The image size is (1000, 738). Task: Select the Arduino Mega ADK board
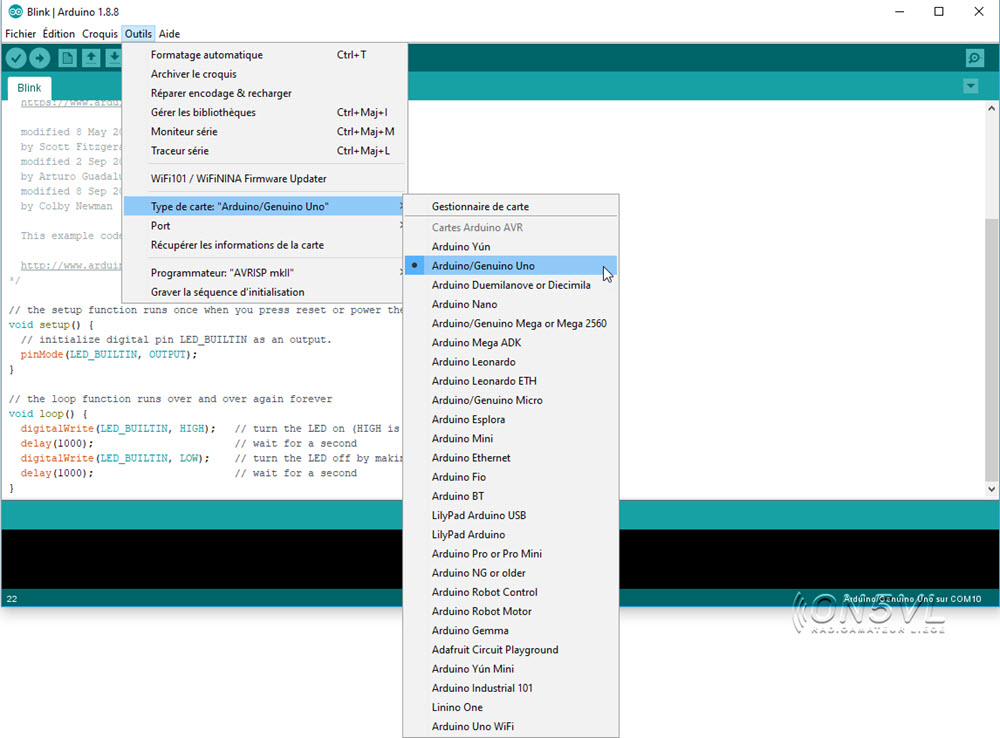(x=511, y=342)
